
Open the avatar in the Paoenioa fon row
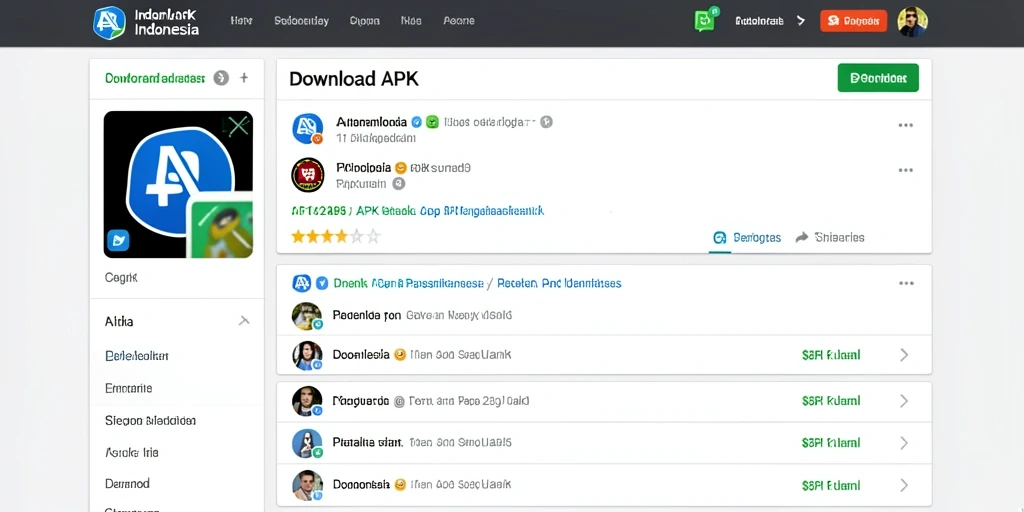click(x=307, y=316)
